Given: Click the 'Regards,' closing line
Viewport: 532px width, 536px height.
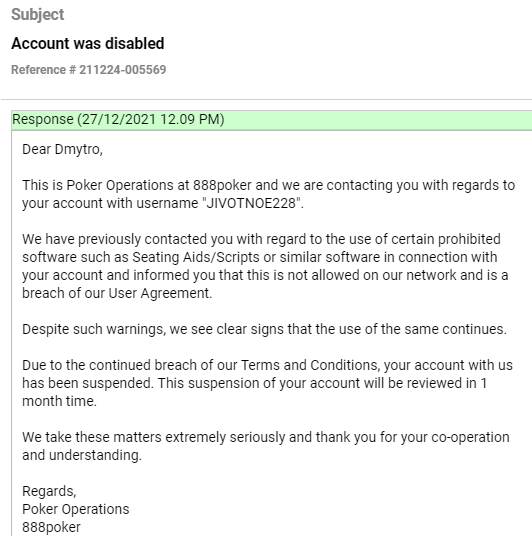Looking at the screenshot, I should pos(49,491).
